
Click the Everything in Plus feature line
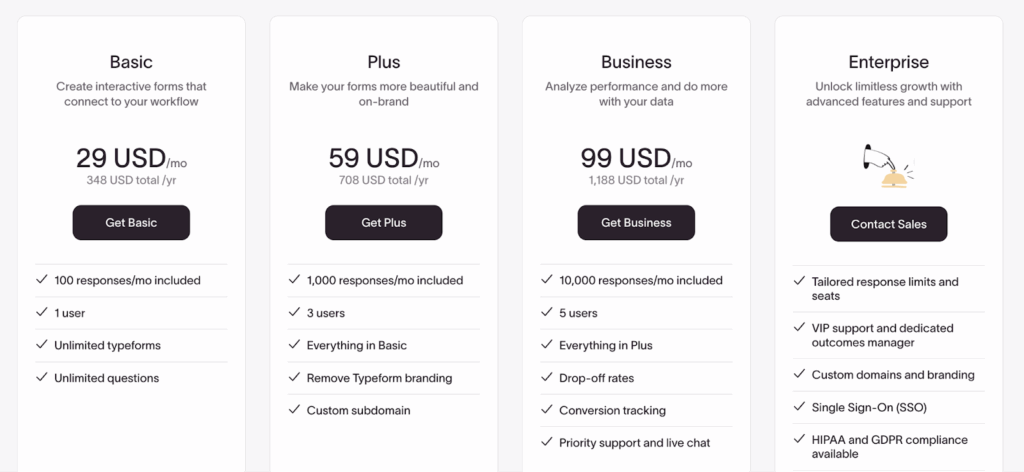tap(605, 345)
